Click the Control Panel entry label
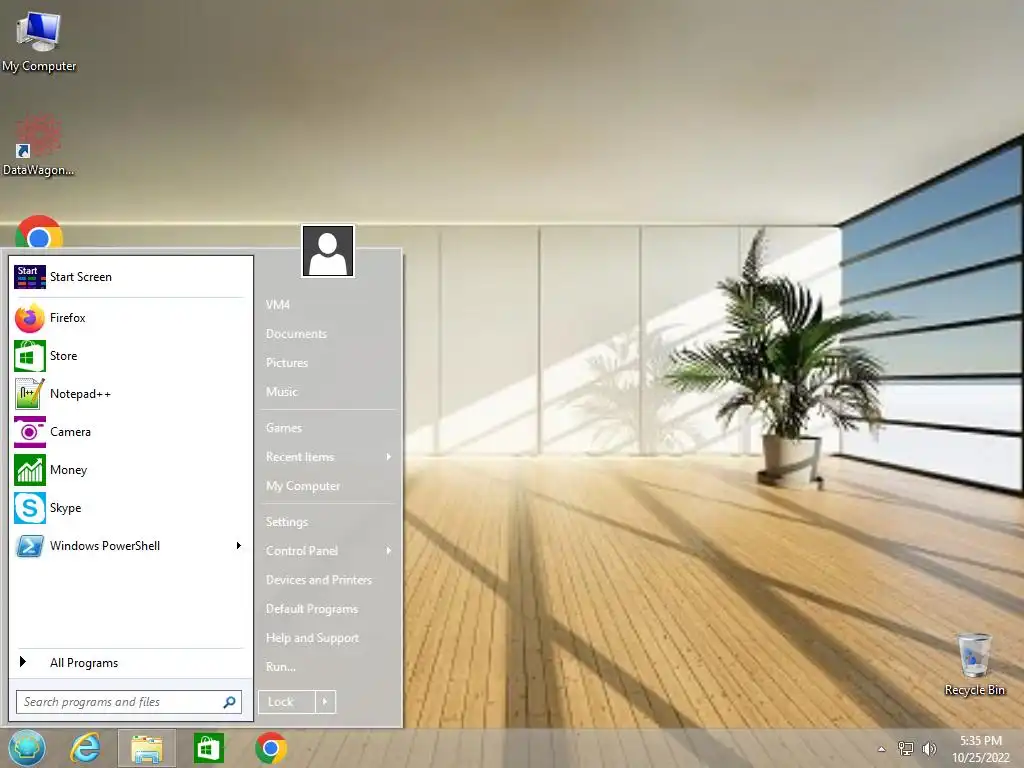The width and height of the screenshot is (1024, 768). pos(302,551)
